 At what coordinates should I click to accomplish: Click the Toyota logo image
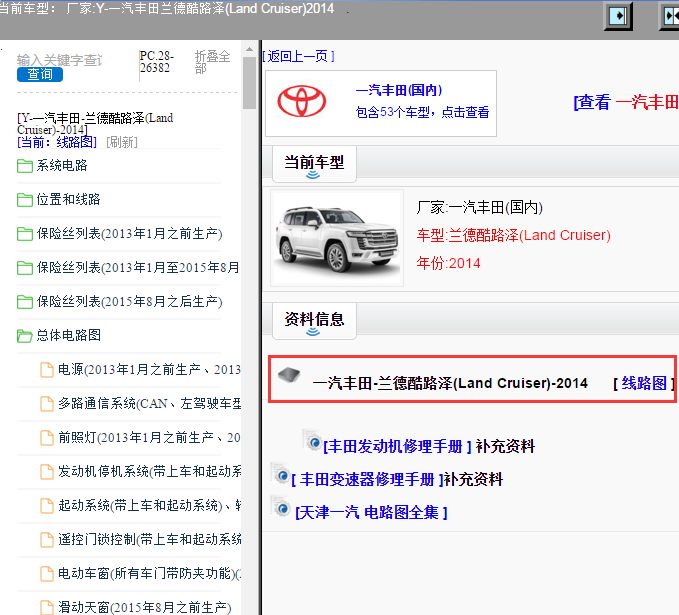coord(302,101)
